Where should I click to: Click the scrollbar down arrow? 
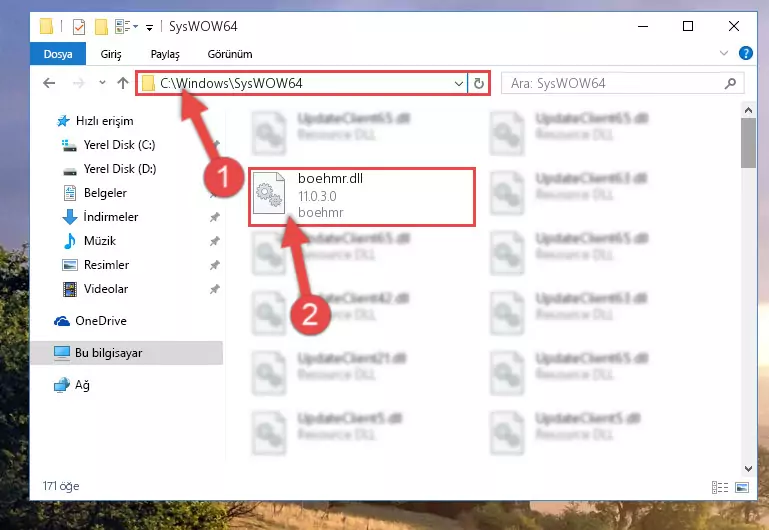[748, 469]
